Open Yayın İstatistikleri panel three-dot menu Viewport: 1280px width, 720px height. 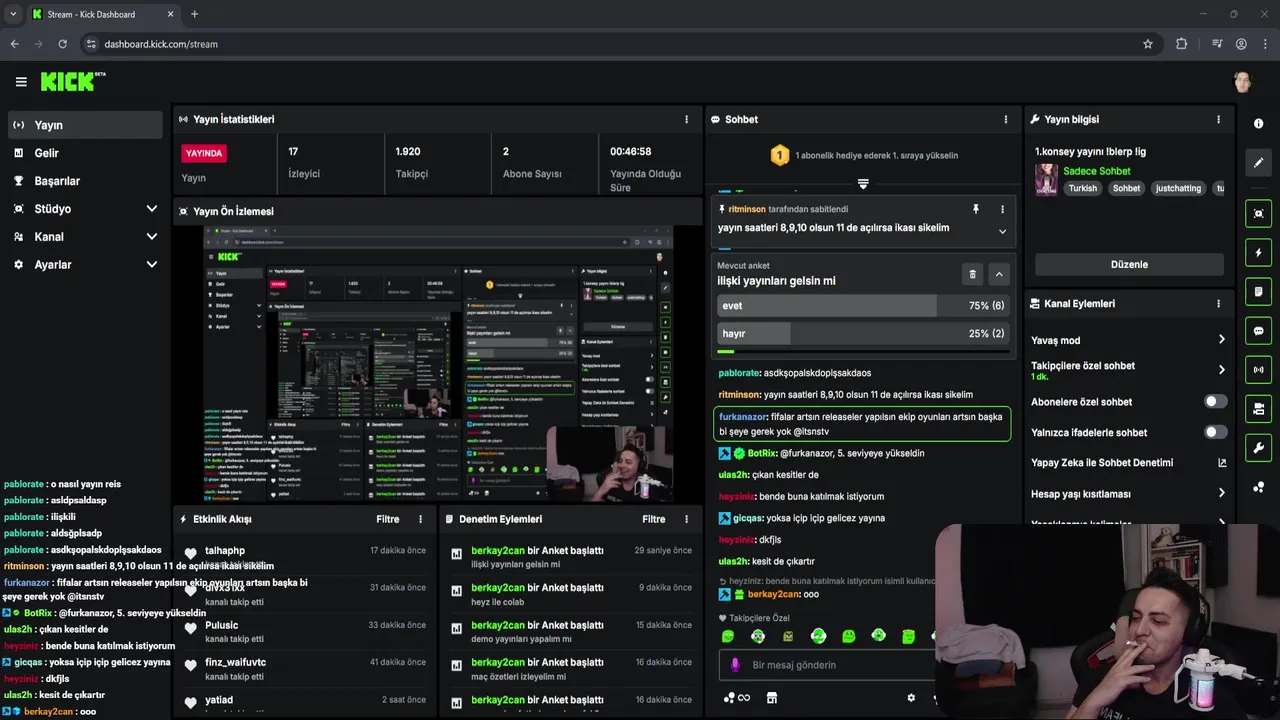coord(686,119)
